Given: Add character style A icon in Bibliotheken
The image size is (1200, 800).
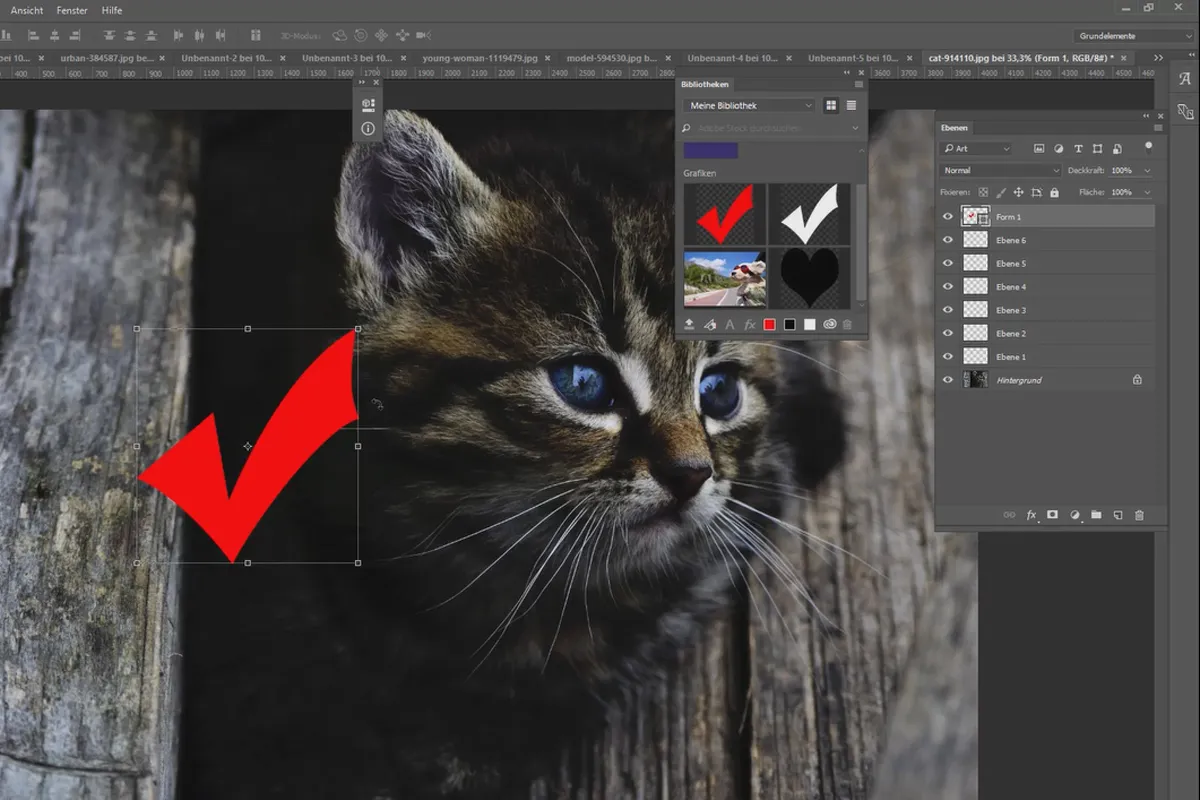Looking at the screenshot, I should (x=729, y=324).
